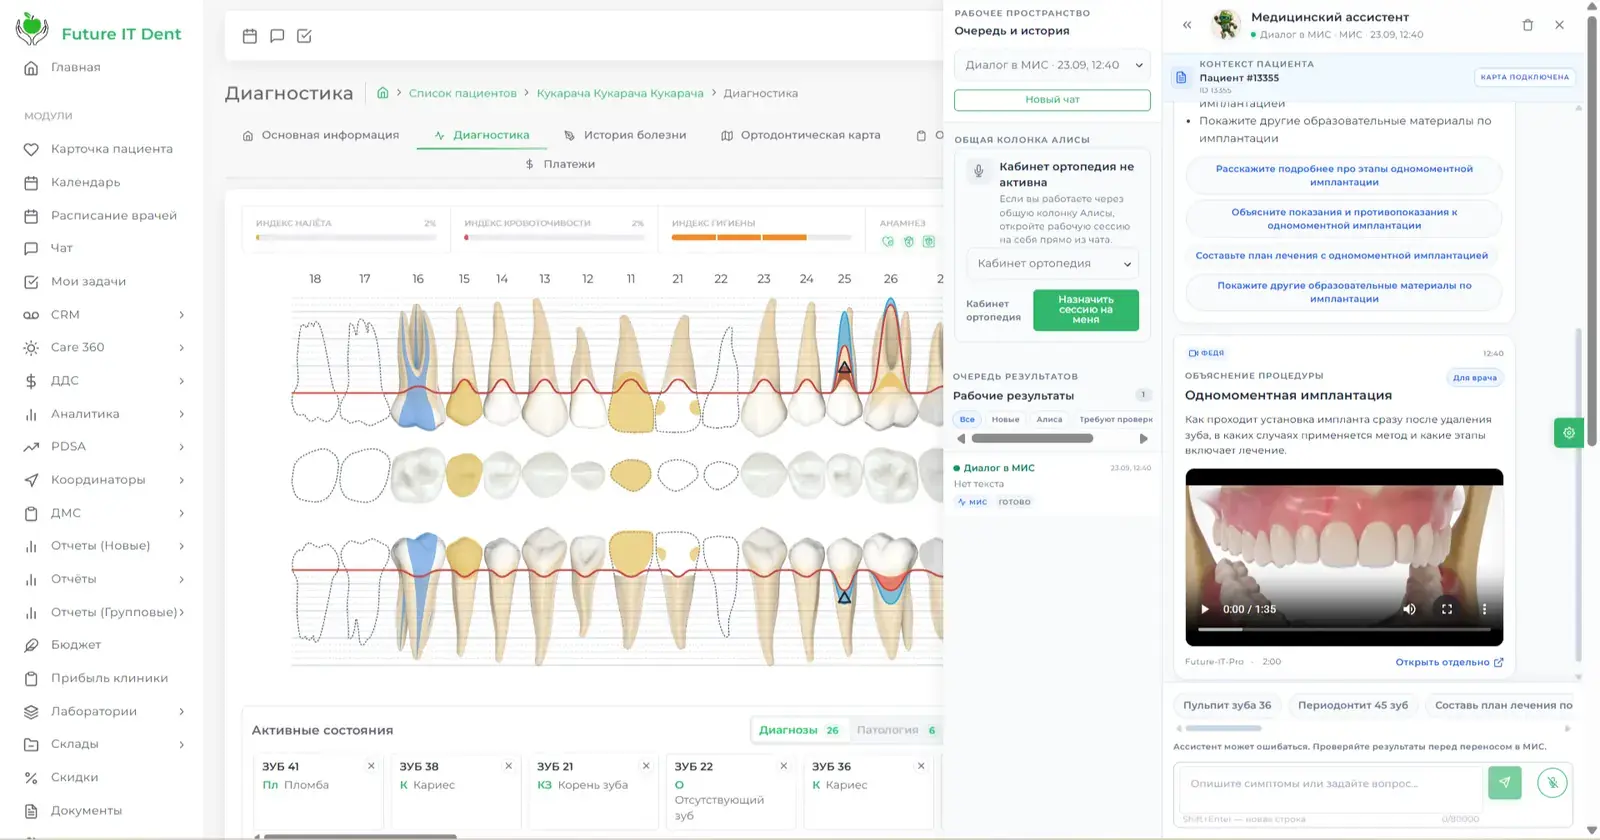Click the first anamnesis icon
This screenshot has width=1600, height=840.
(887, 241)
